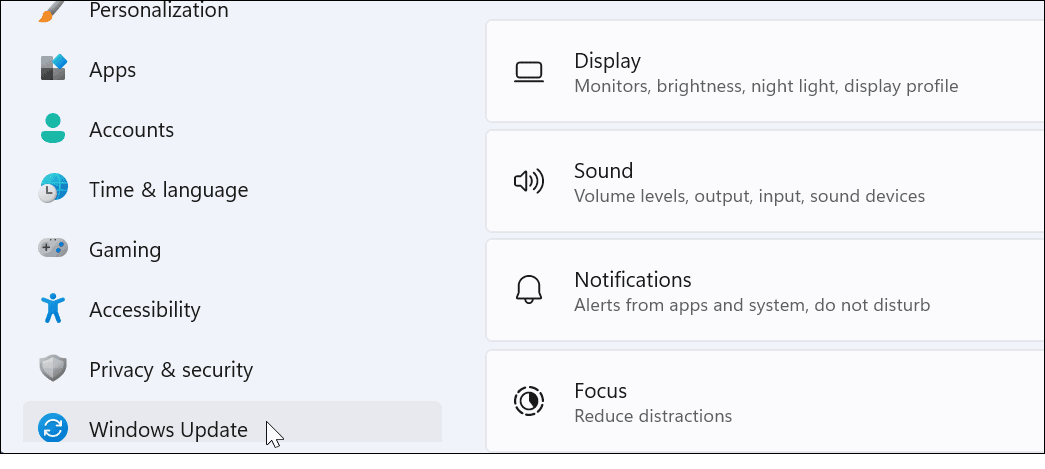This screenshot has width=1045, height=469.
Task: Click the Sound speaker icon
Action: click(x=528, y=181)
